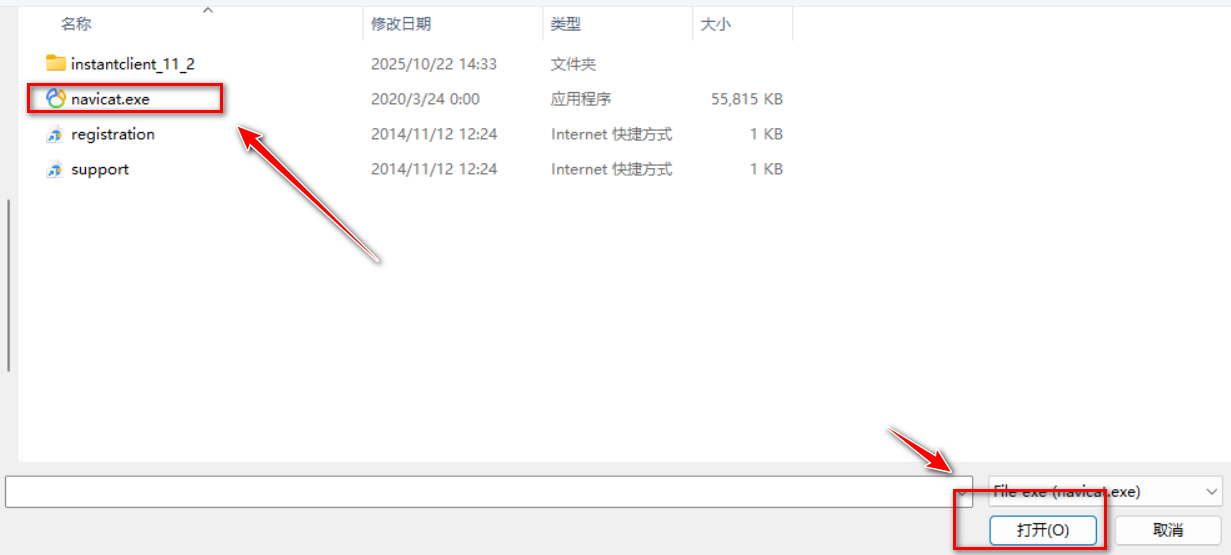Select the support shortcut icon
The height and width of the screenshot is (555, 1231).
pos(56,170)
